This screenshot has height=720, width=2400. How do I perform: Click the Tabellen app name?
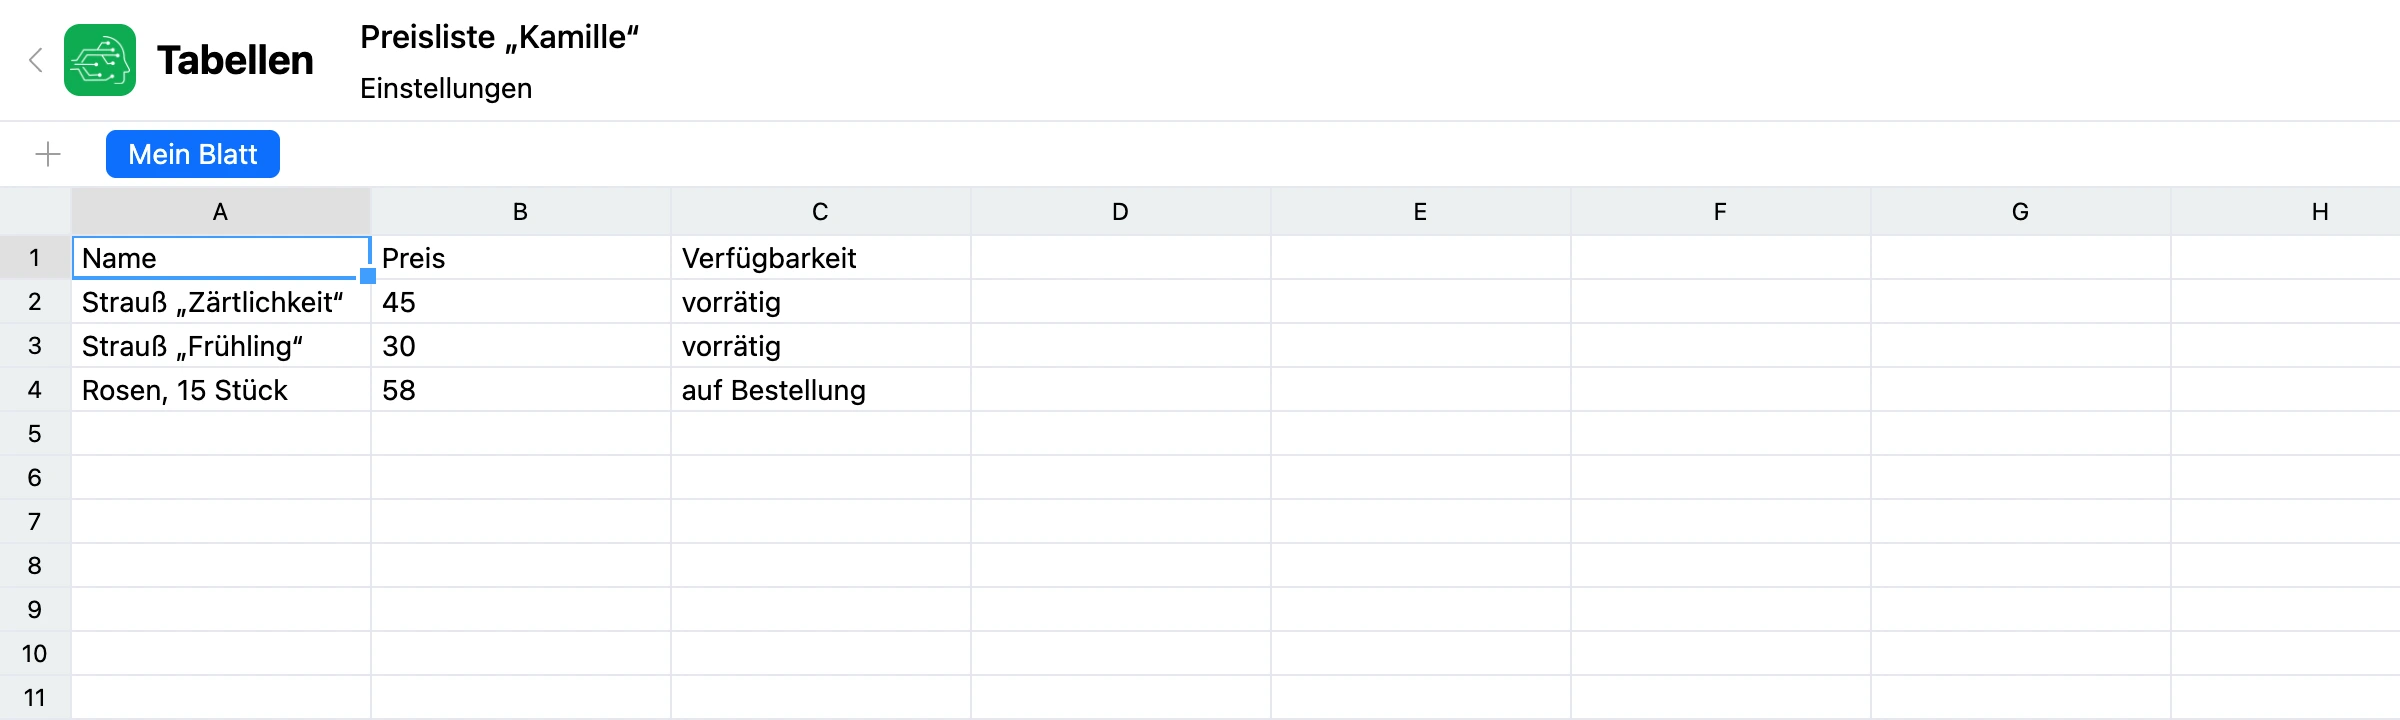235,60
